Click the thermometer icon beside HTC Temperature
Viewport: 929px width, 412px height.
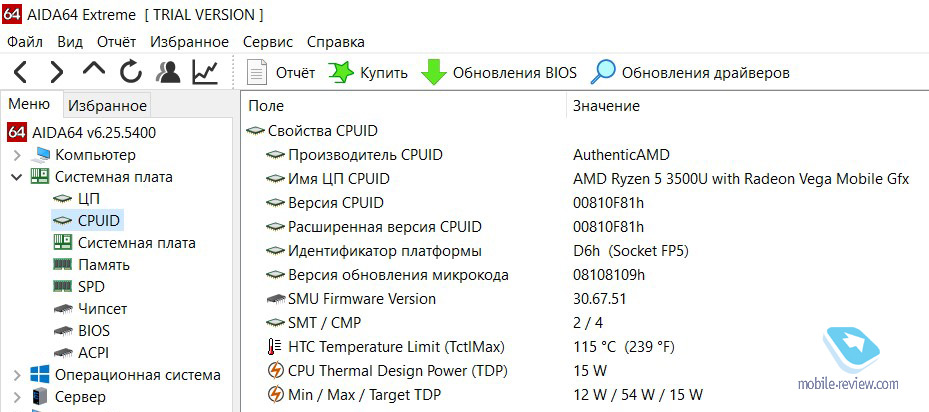tap(274, 347)
